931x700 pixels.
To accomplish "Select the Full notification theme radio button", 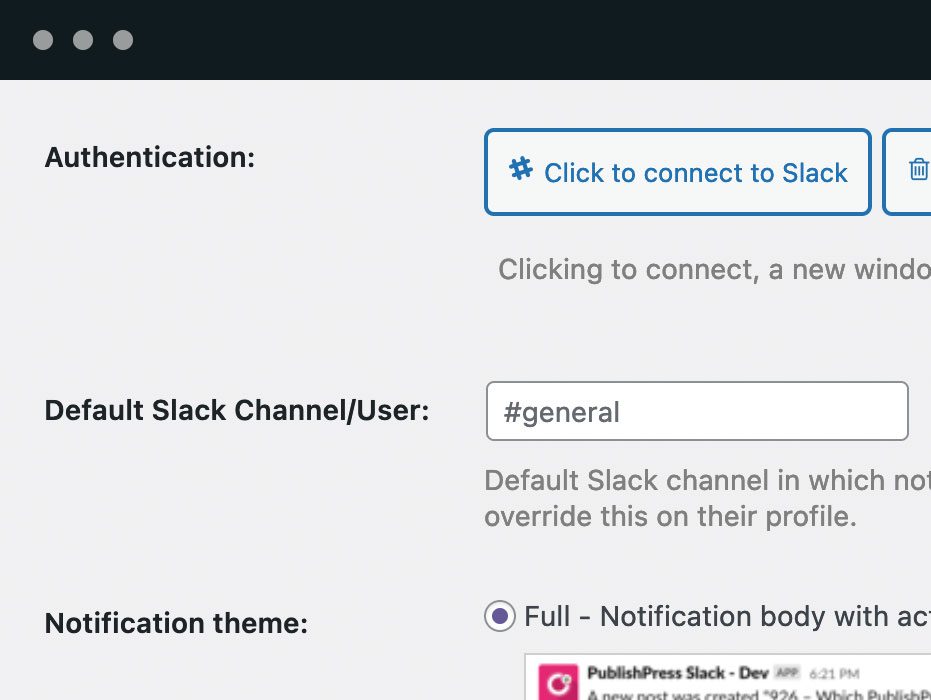I will (500, 616).
